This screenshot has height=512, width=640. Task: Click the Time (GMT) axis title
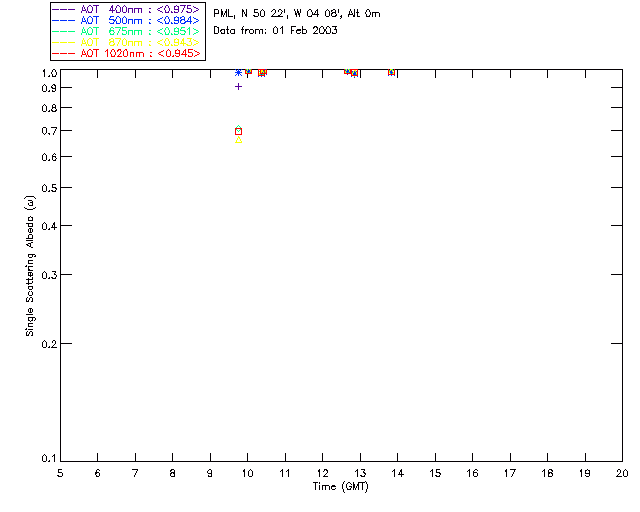tap(340, 487)
